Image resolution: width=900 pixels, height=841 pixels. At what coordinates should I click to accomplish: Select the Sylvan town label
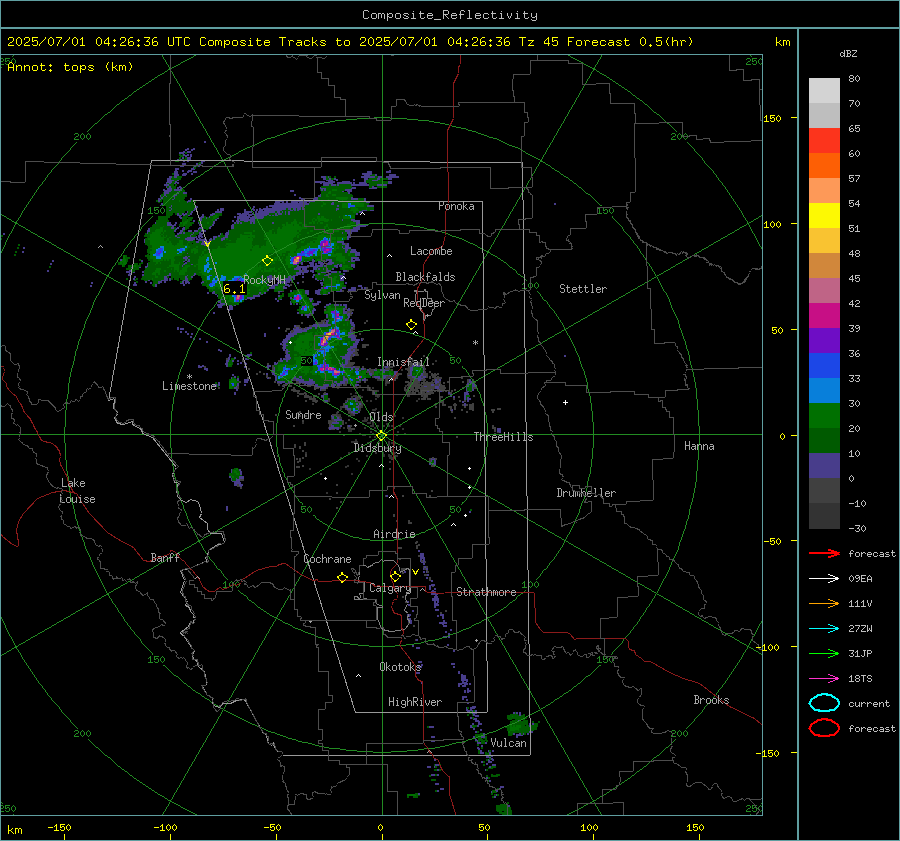[x=382, y=295]
